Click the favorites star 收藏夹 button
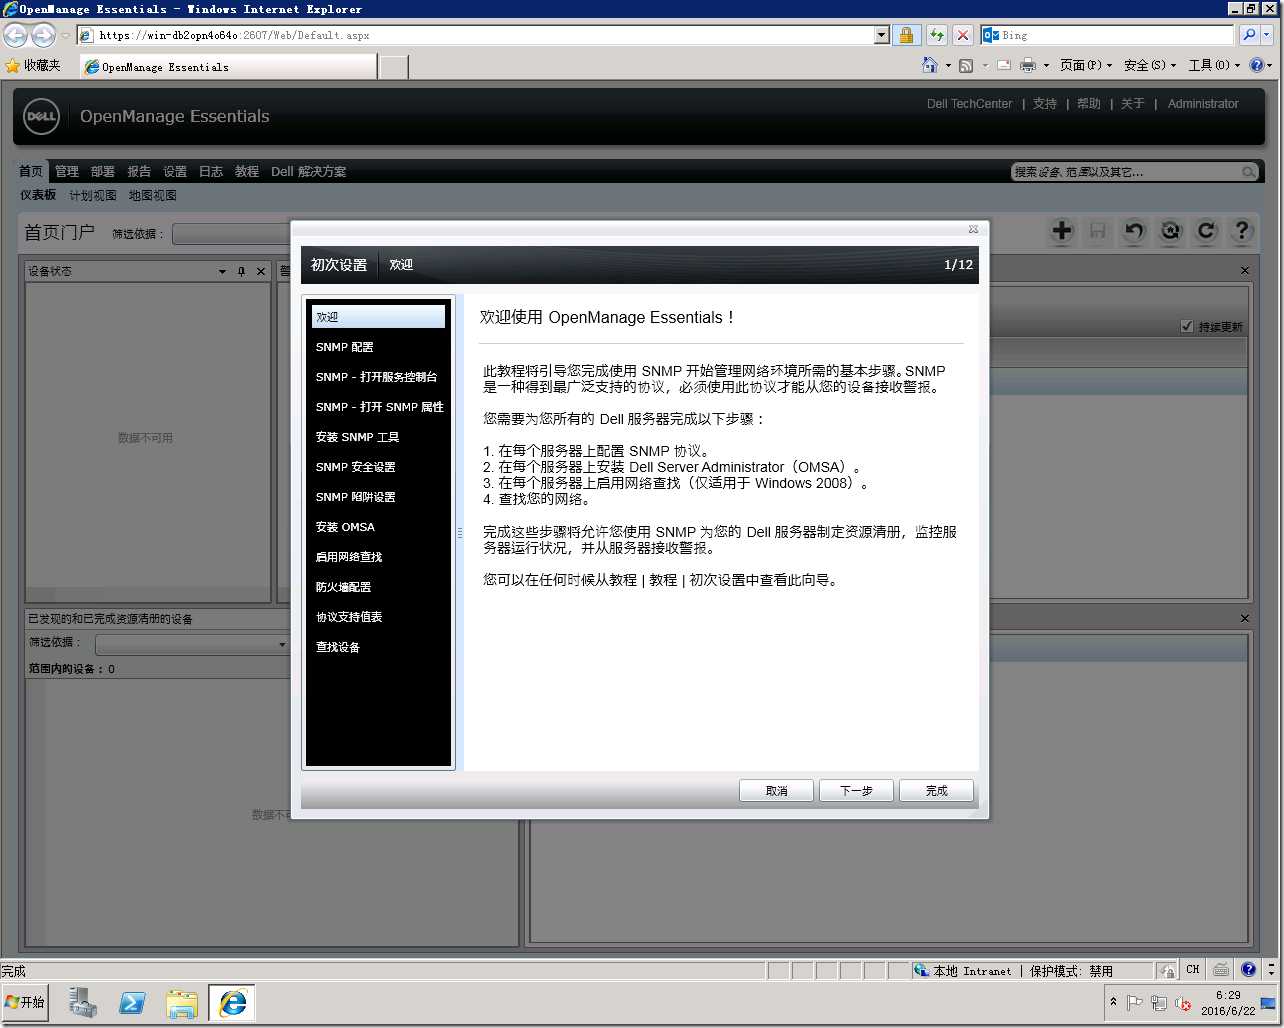This screenshot has height=1028, width=1284. click(x=33, y=65)
